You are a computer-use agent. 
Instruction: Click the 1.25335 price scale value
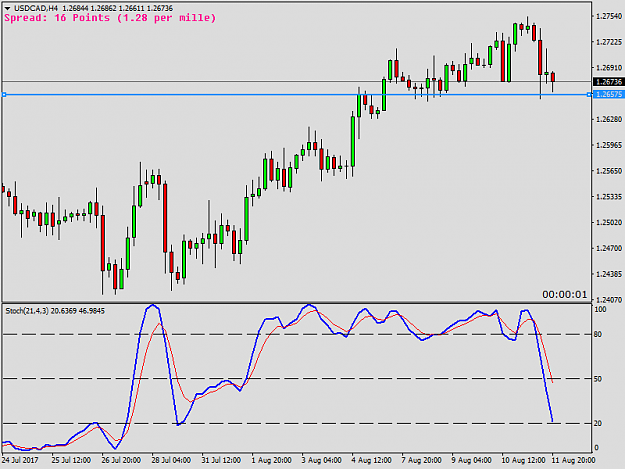pos(609,196)
